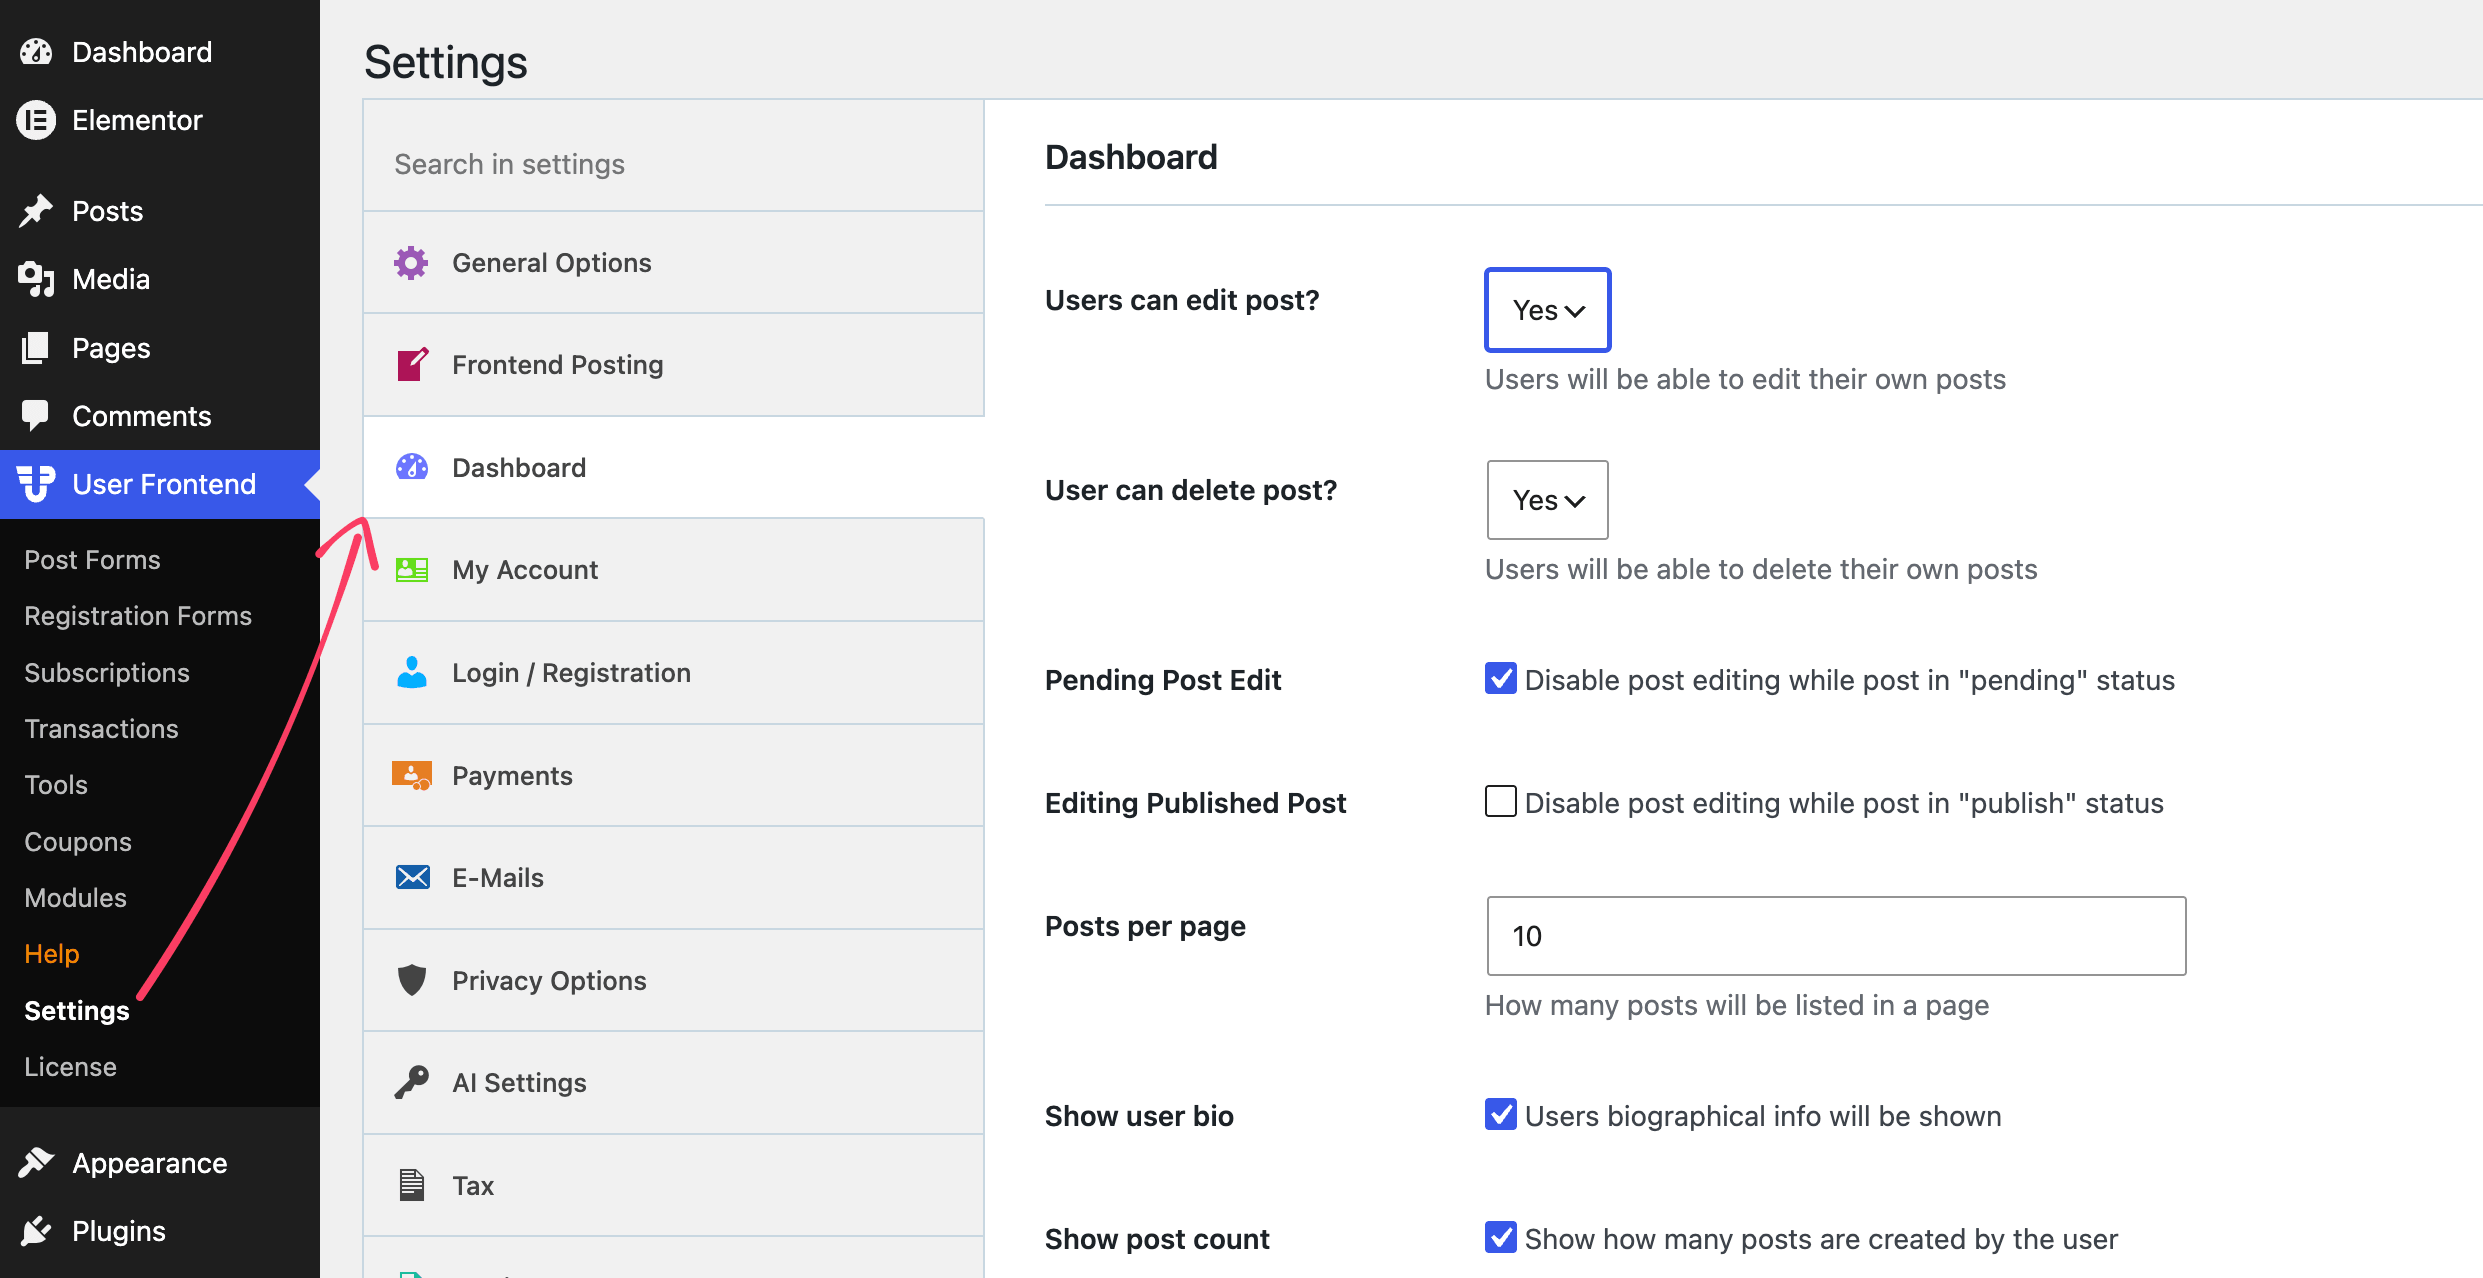This screenshot has height=1278, width=2483.
Task: Click the Search in settings field
Action: (674, 163)
